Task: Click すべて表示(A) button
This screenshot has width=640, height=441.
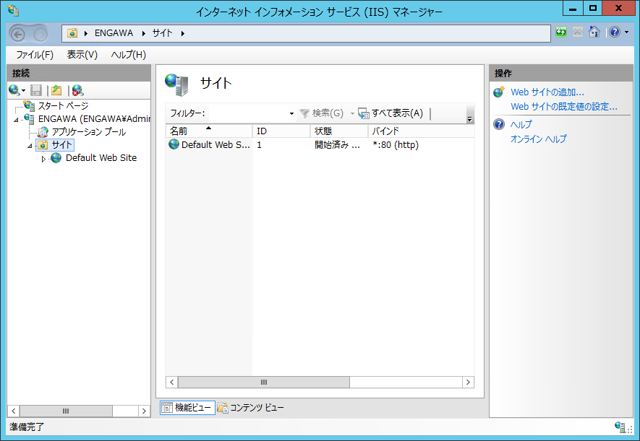Action: tap(391, 113)
